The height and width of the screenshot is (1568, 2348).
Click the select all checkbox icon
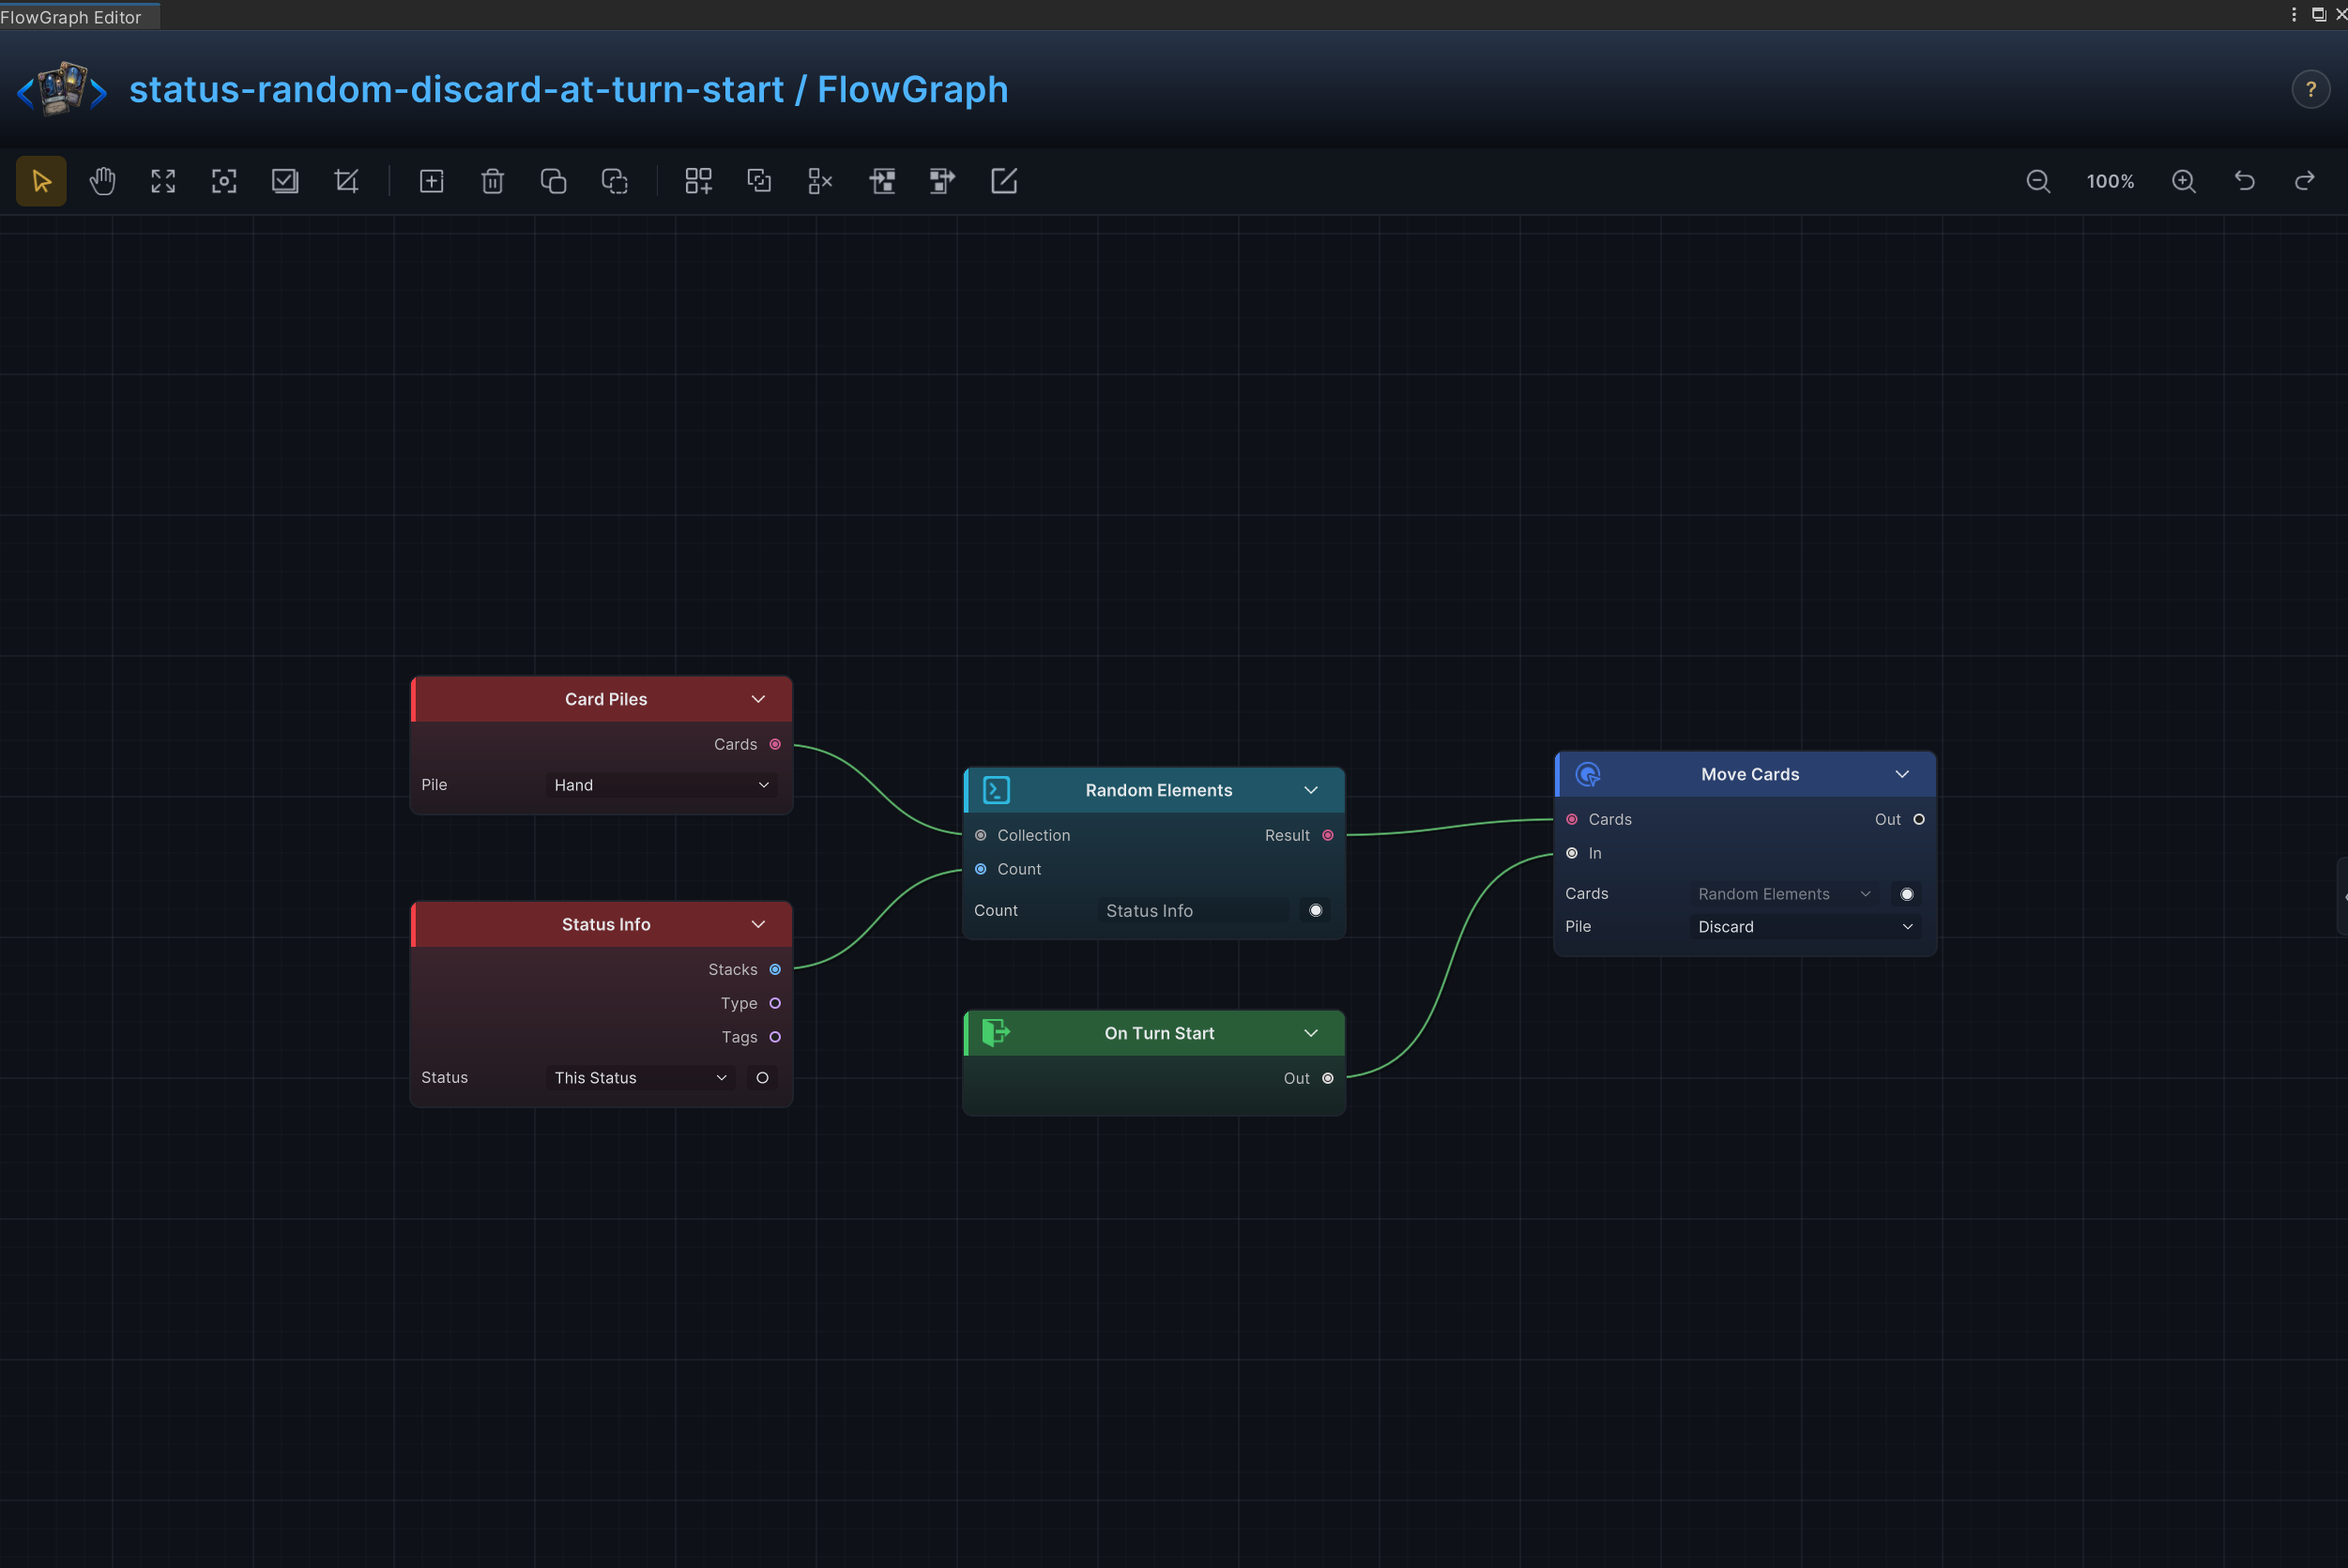(x=285, y=181)
